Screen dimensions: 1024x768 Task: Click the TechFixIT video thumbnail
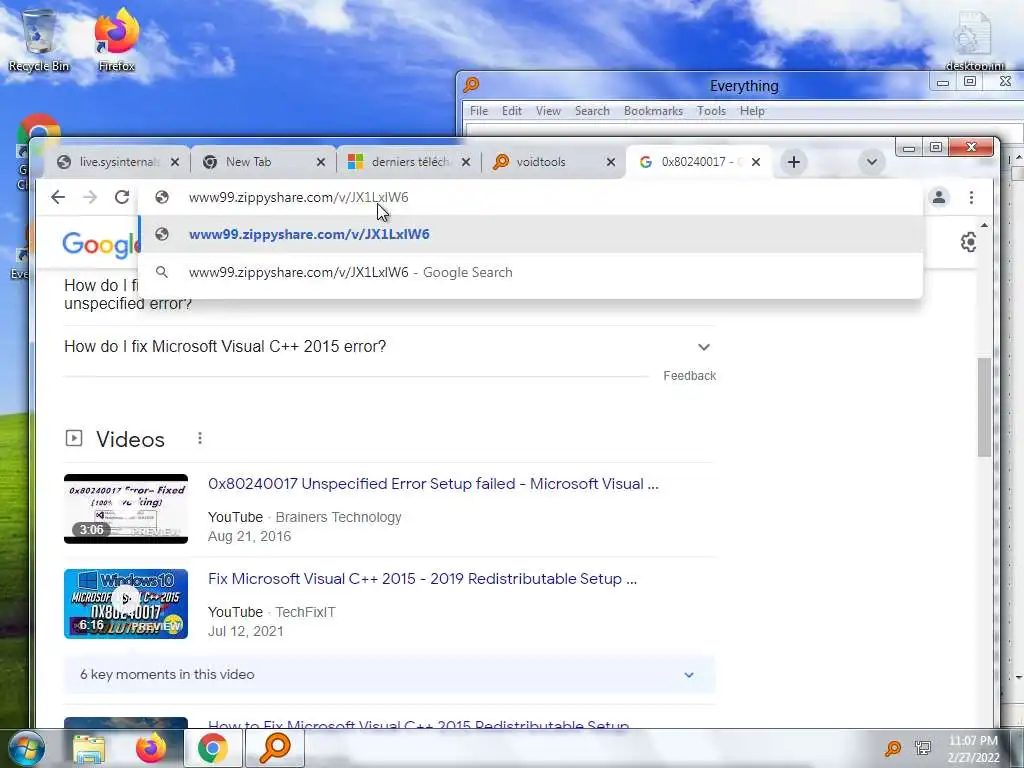[126, 603]
